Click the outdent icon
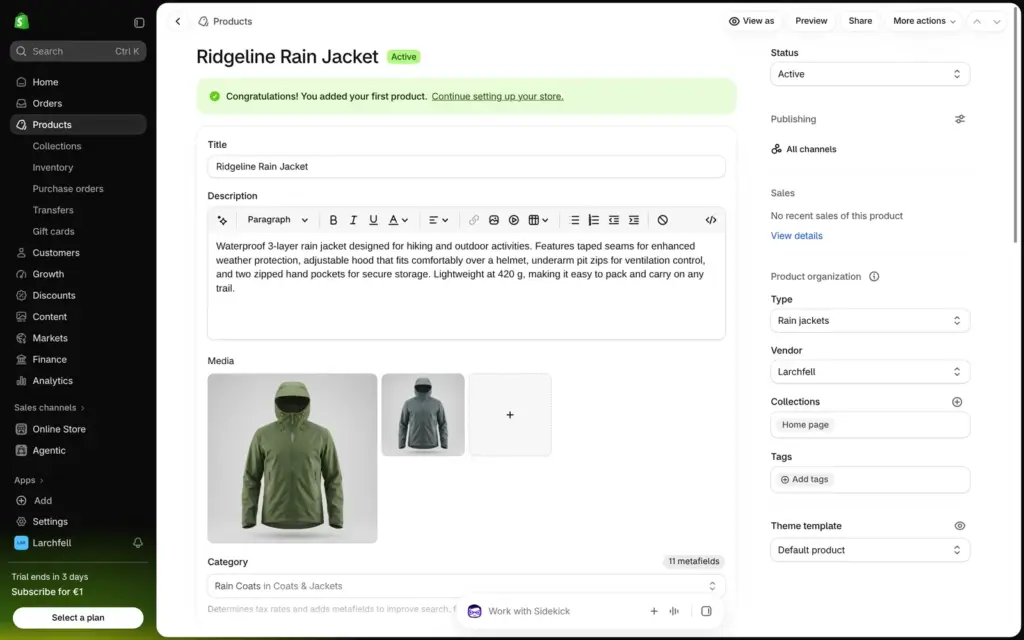The width and height of the screenshot is (1024, 640). coord(614,220)
